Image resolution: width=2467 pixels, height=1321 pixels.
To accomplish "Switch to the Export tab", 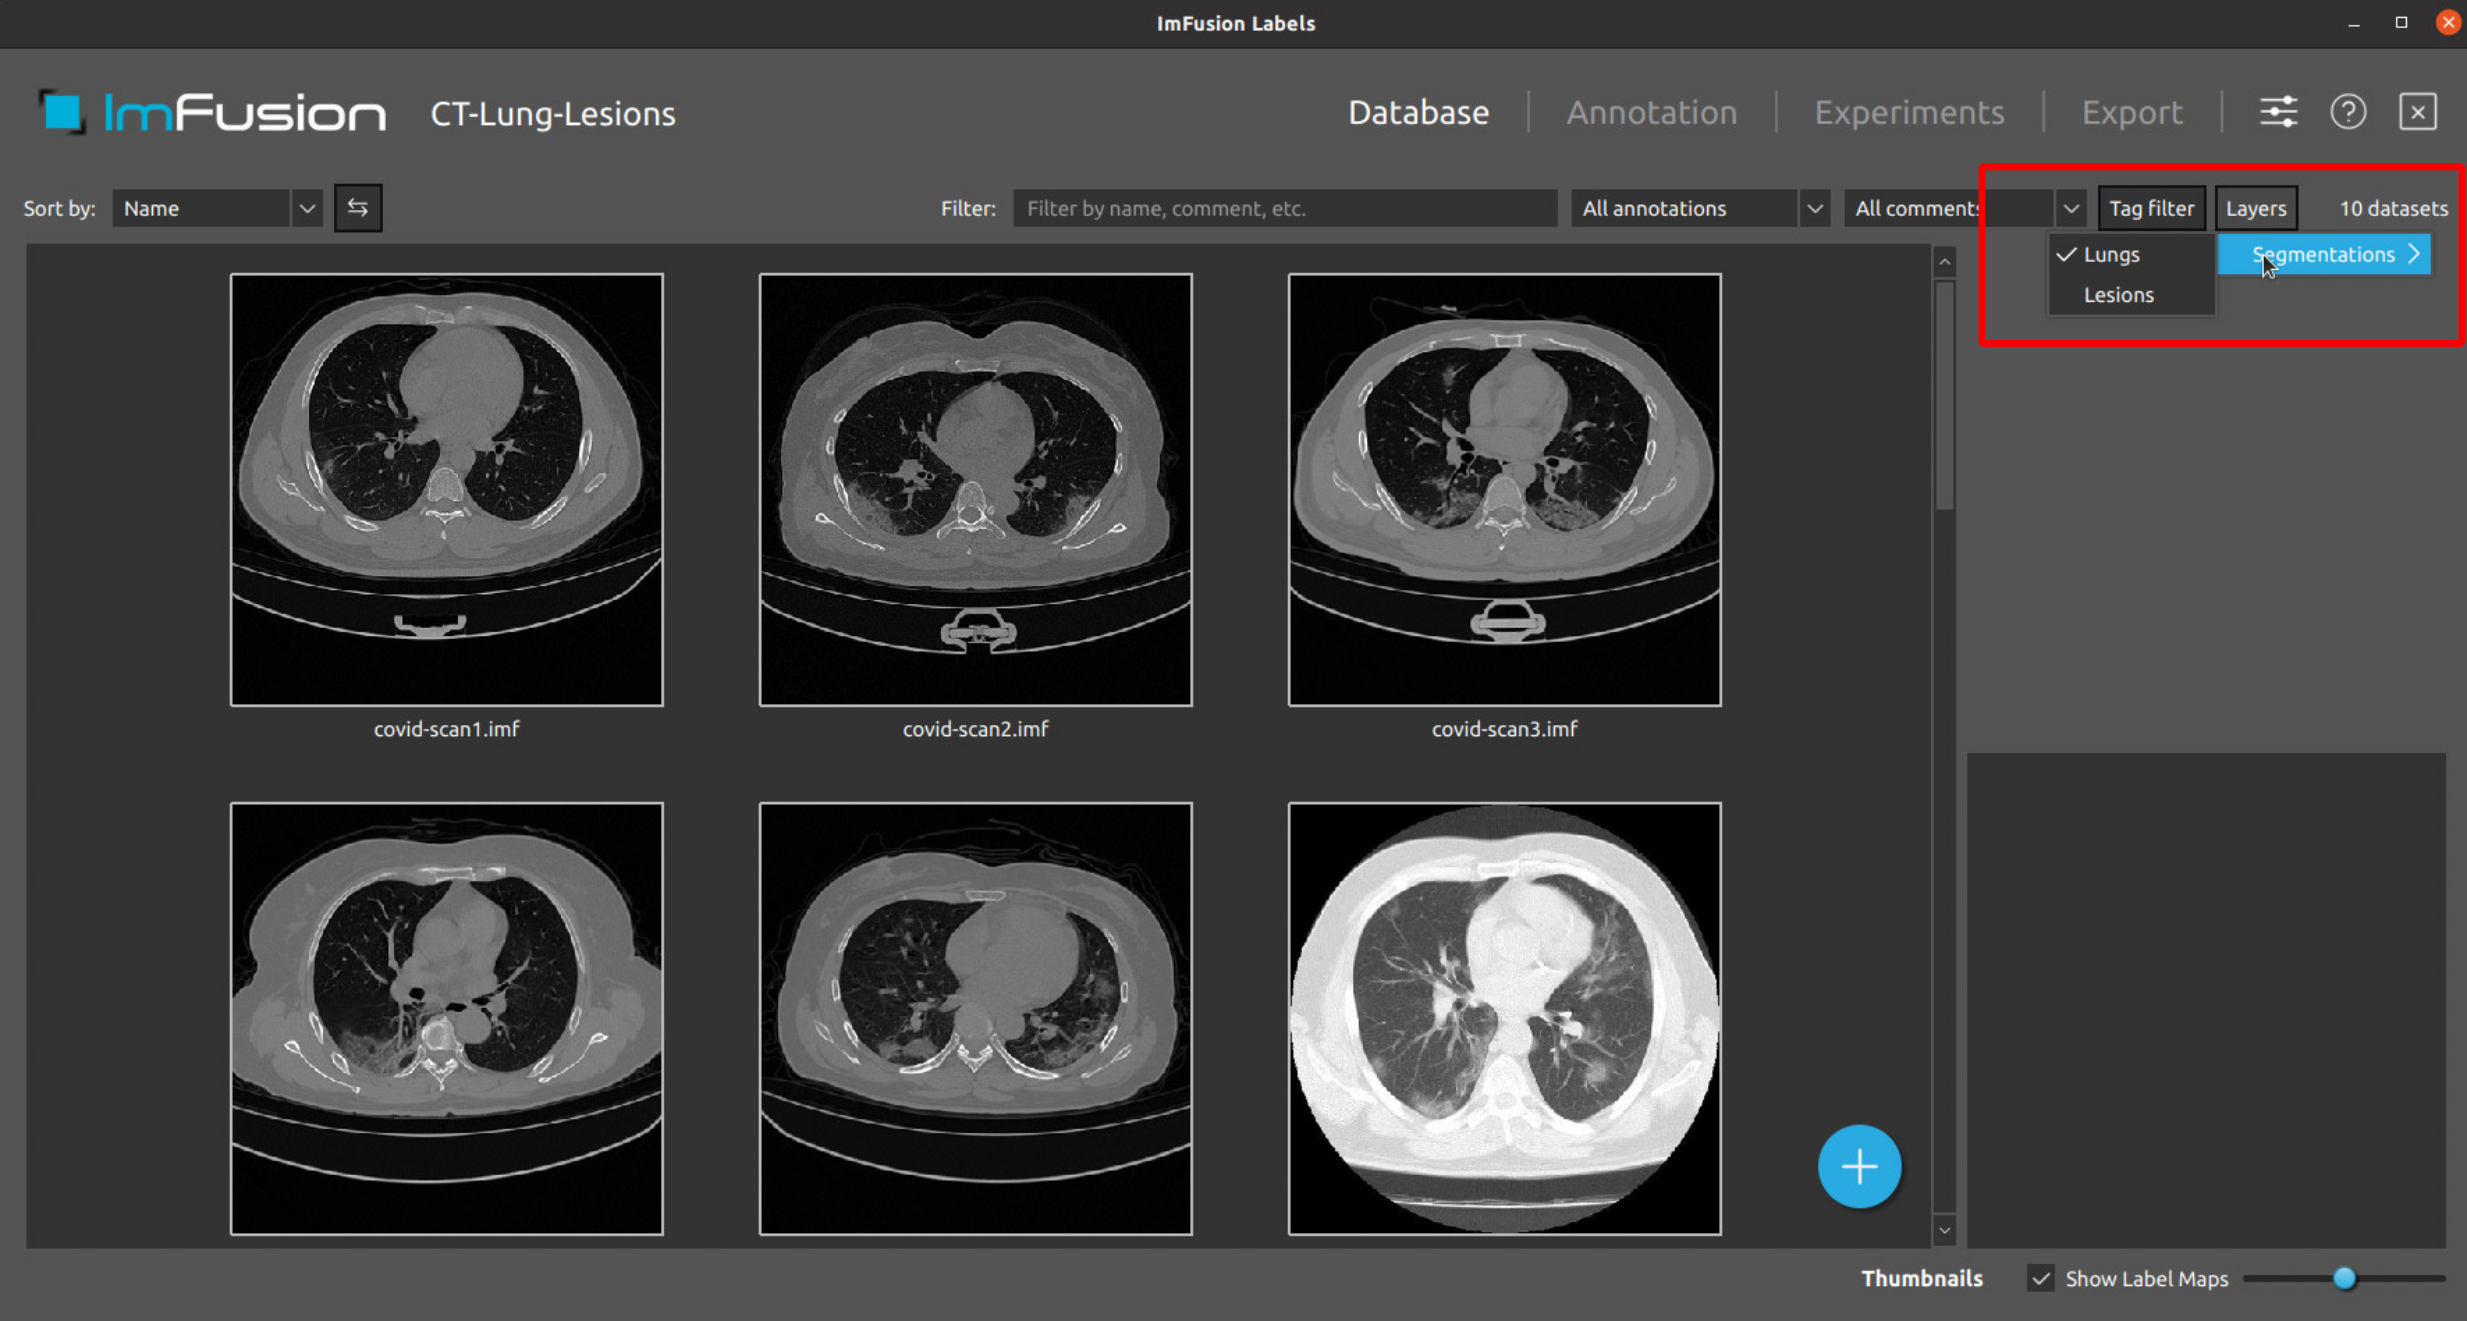I will pyautogui.click(x=2132, y=112).
